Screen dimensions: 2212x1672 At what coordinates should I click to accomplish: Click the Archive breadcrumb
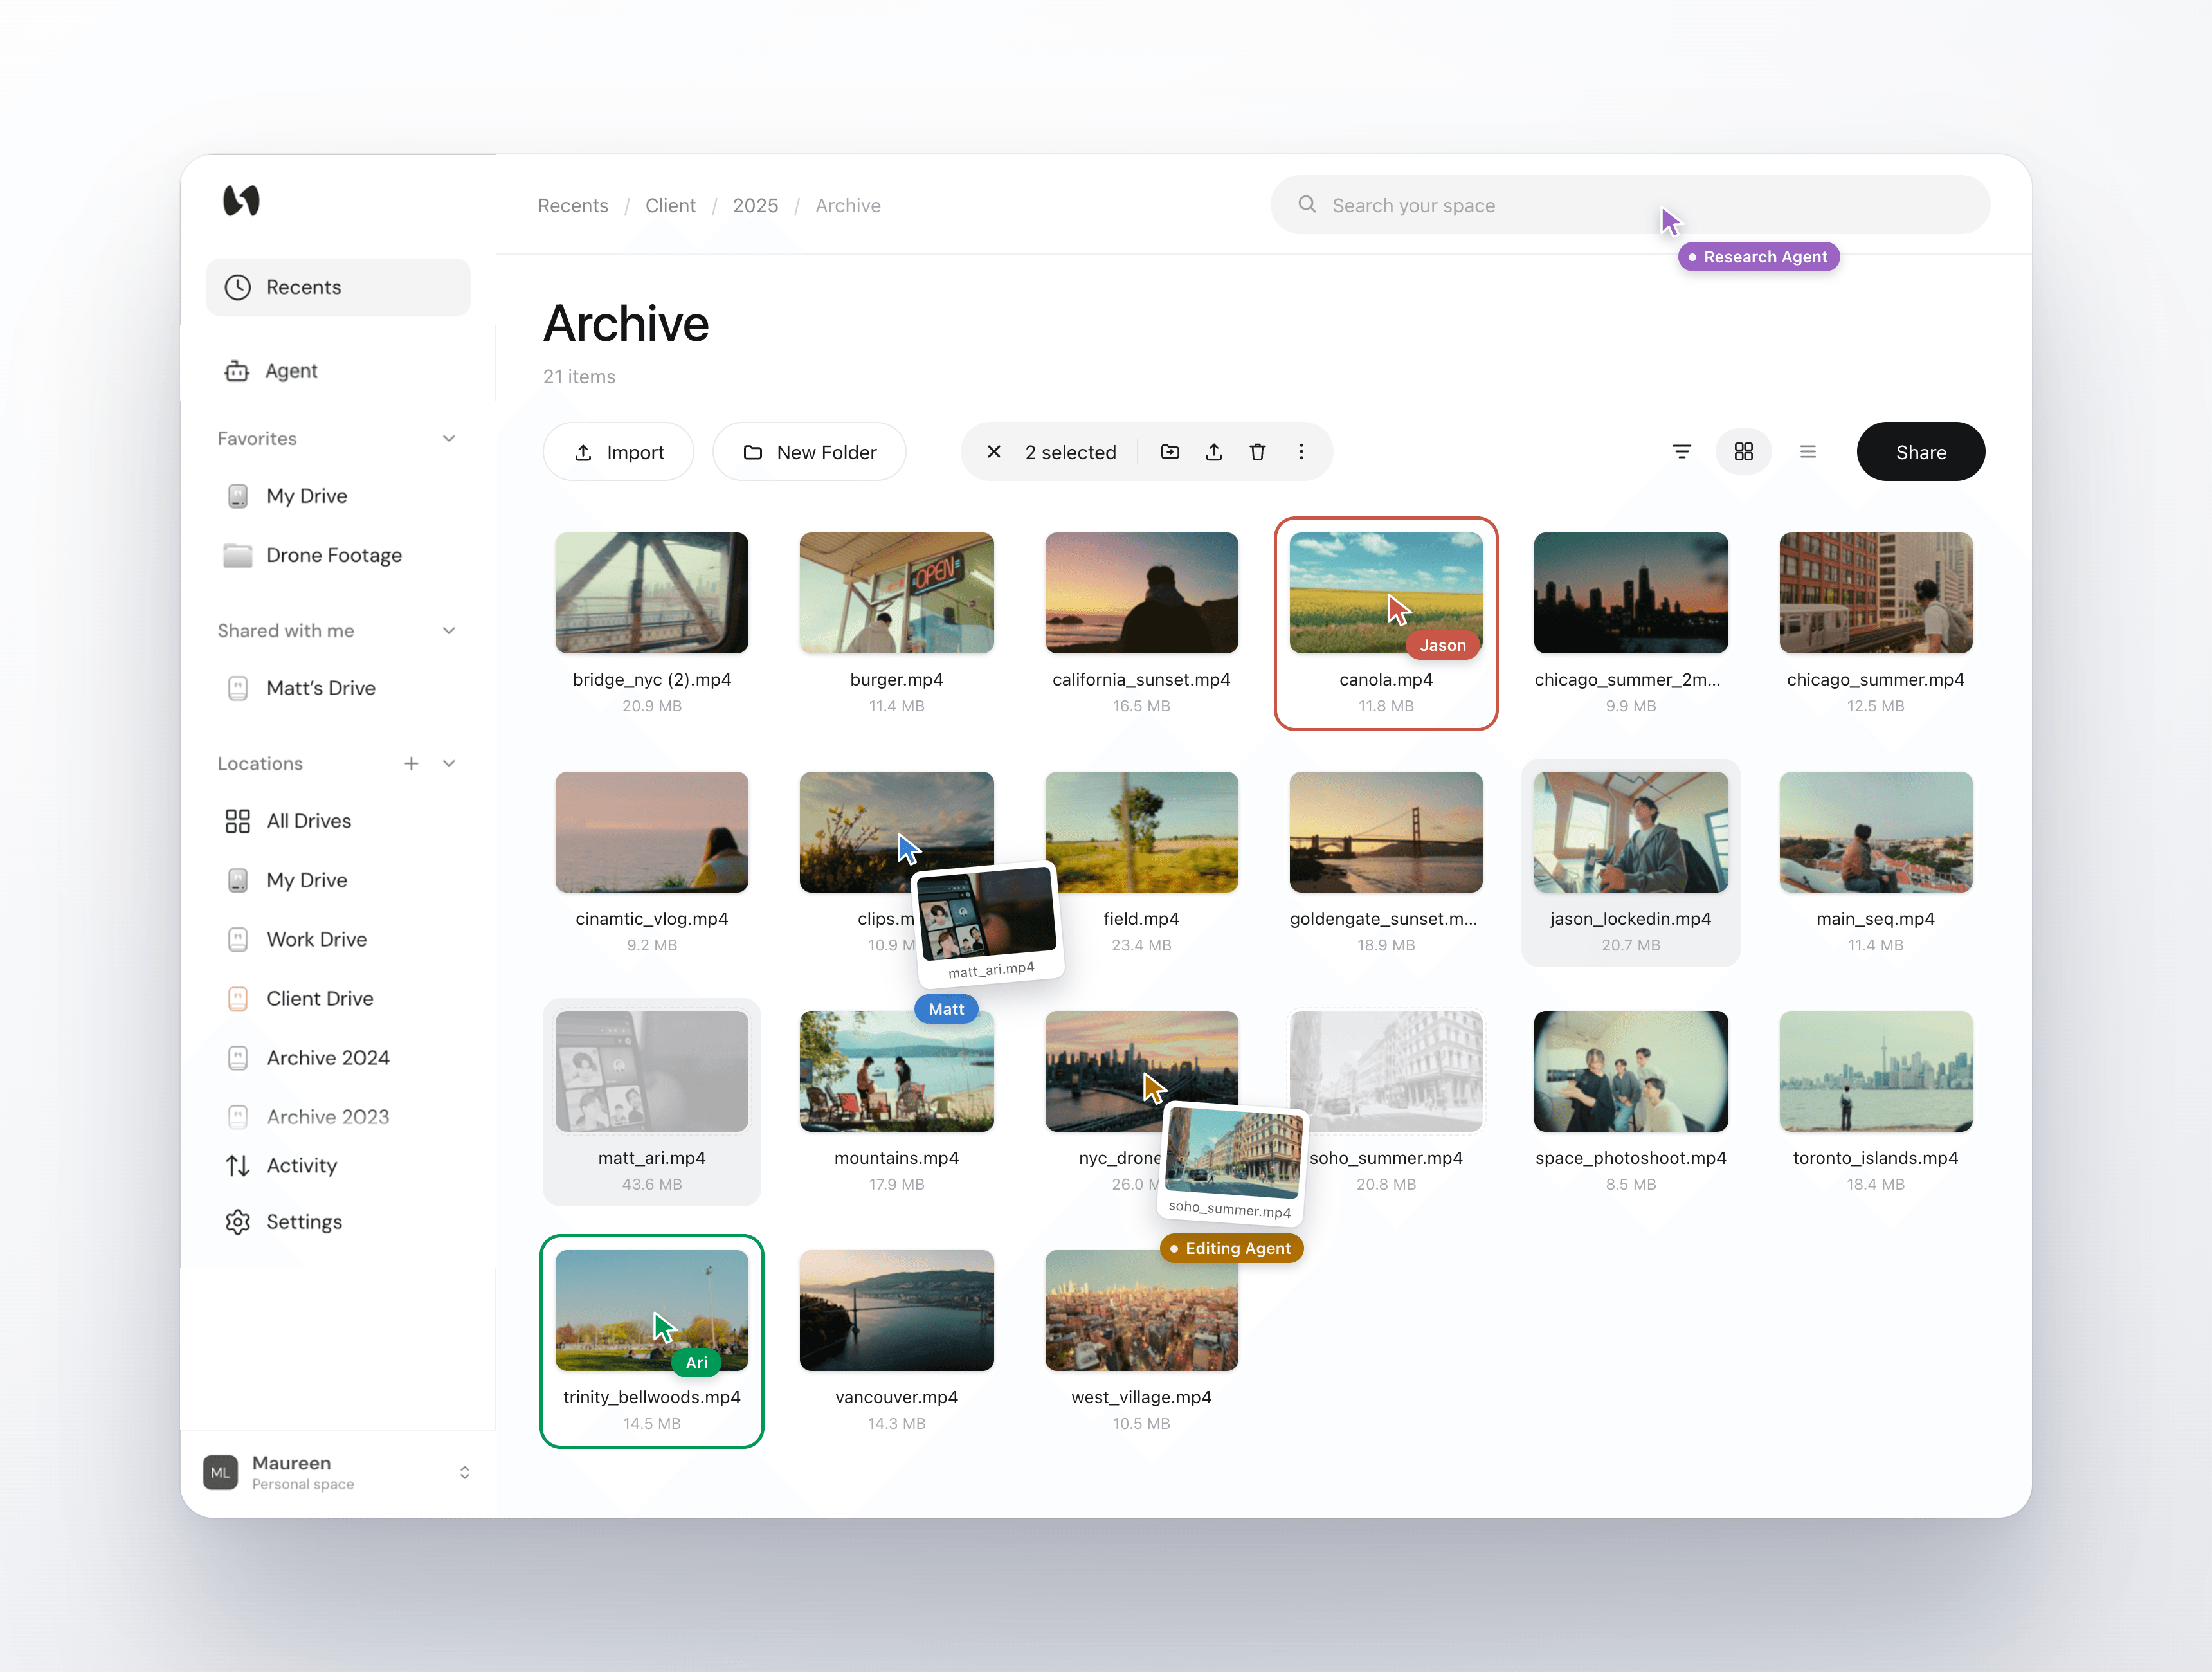pos(848,206)
